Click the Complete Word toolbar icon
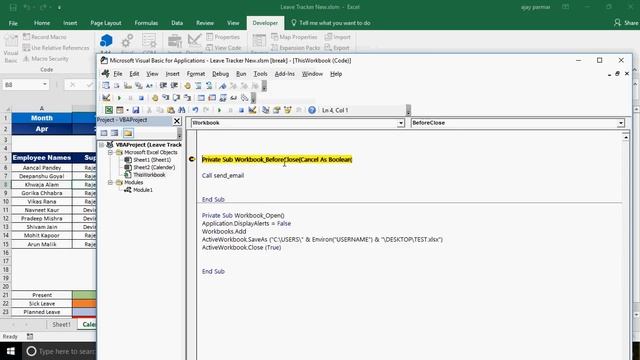The width and height of the screenshot is (640, 360). [150, 86]
